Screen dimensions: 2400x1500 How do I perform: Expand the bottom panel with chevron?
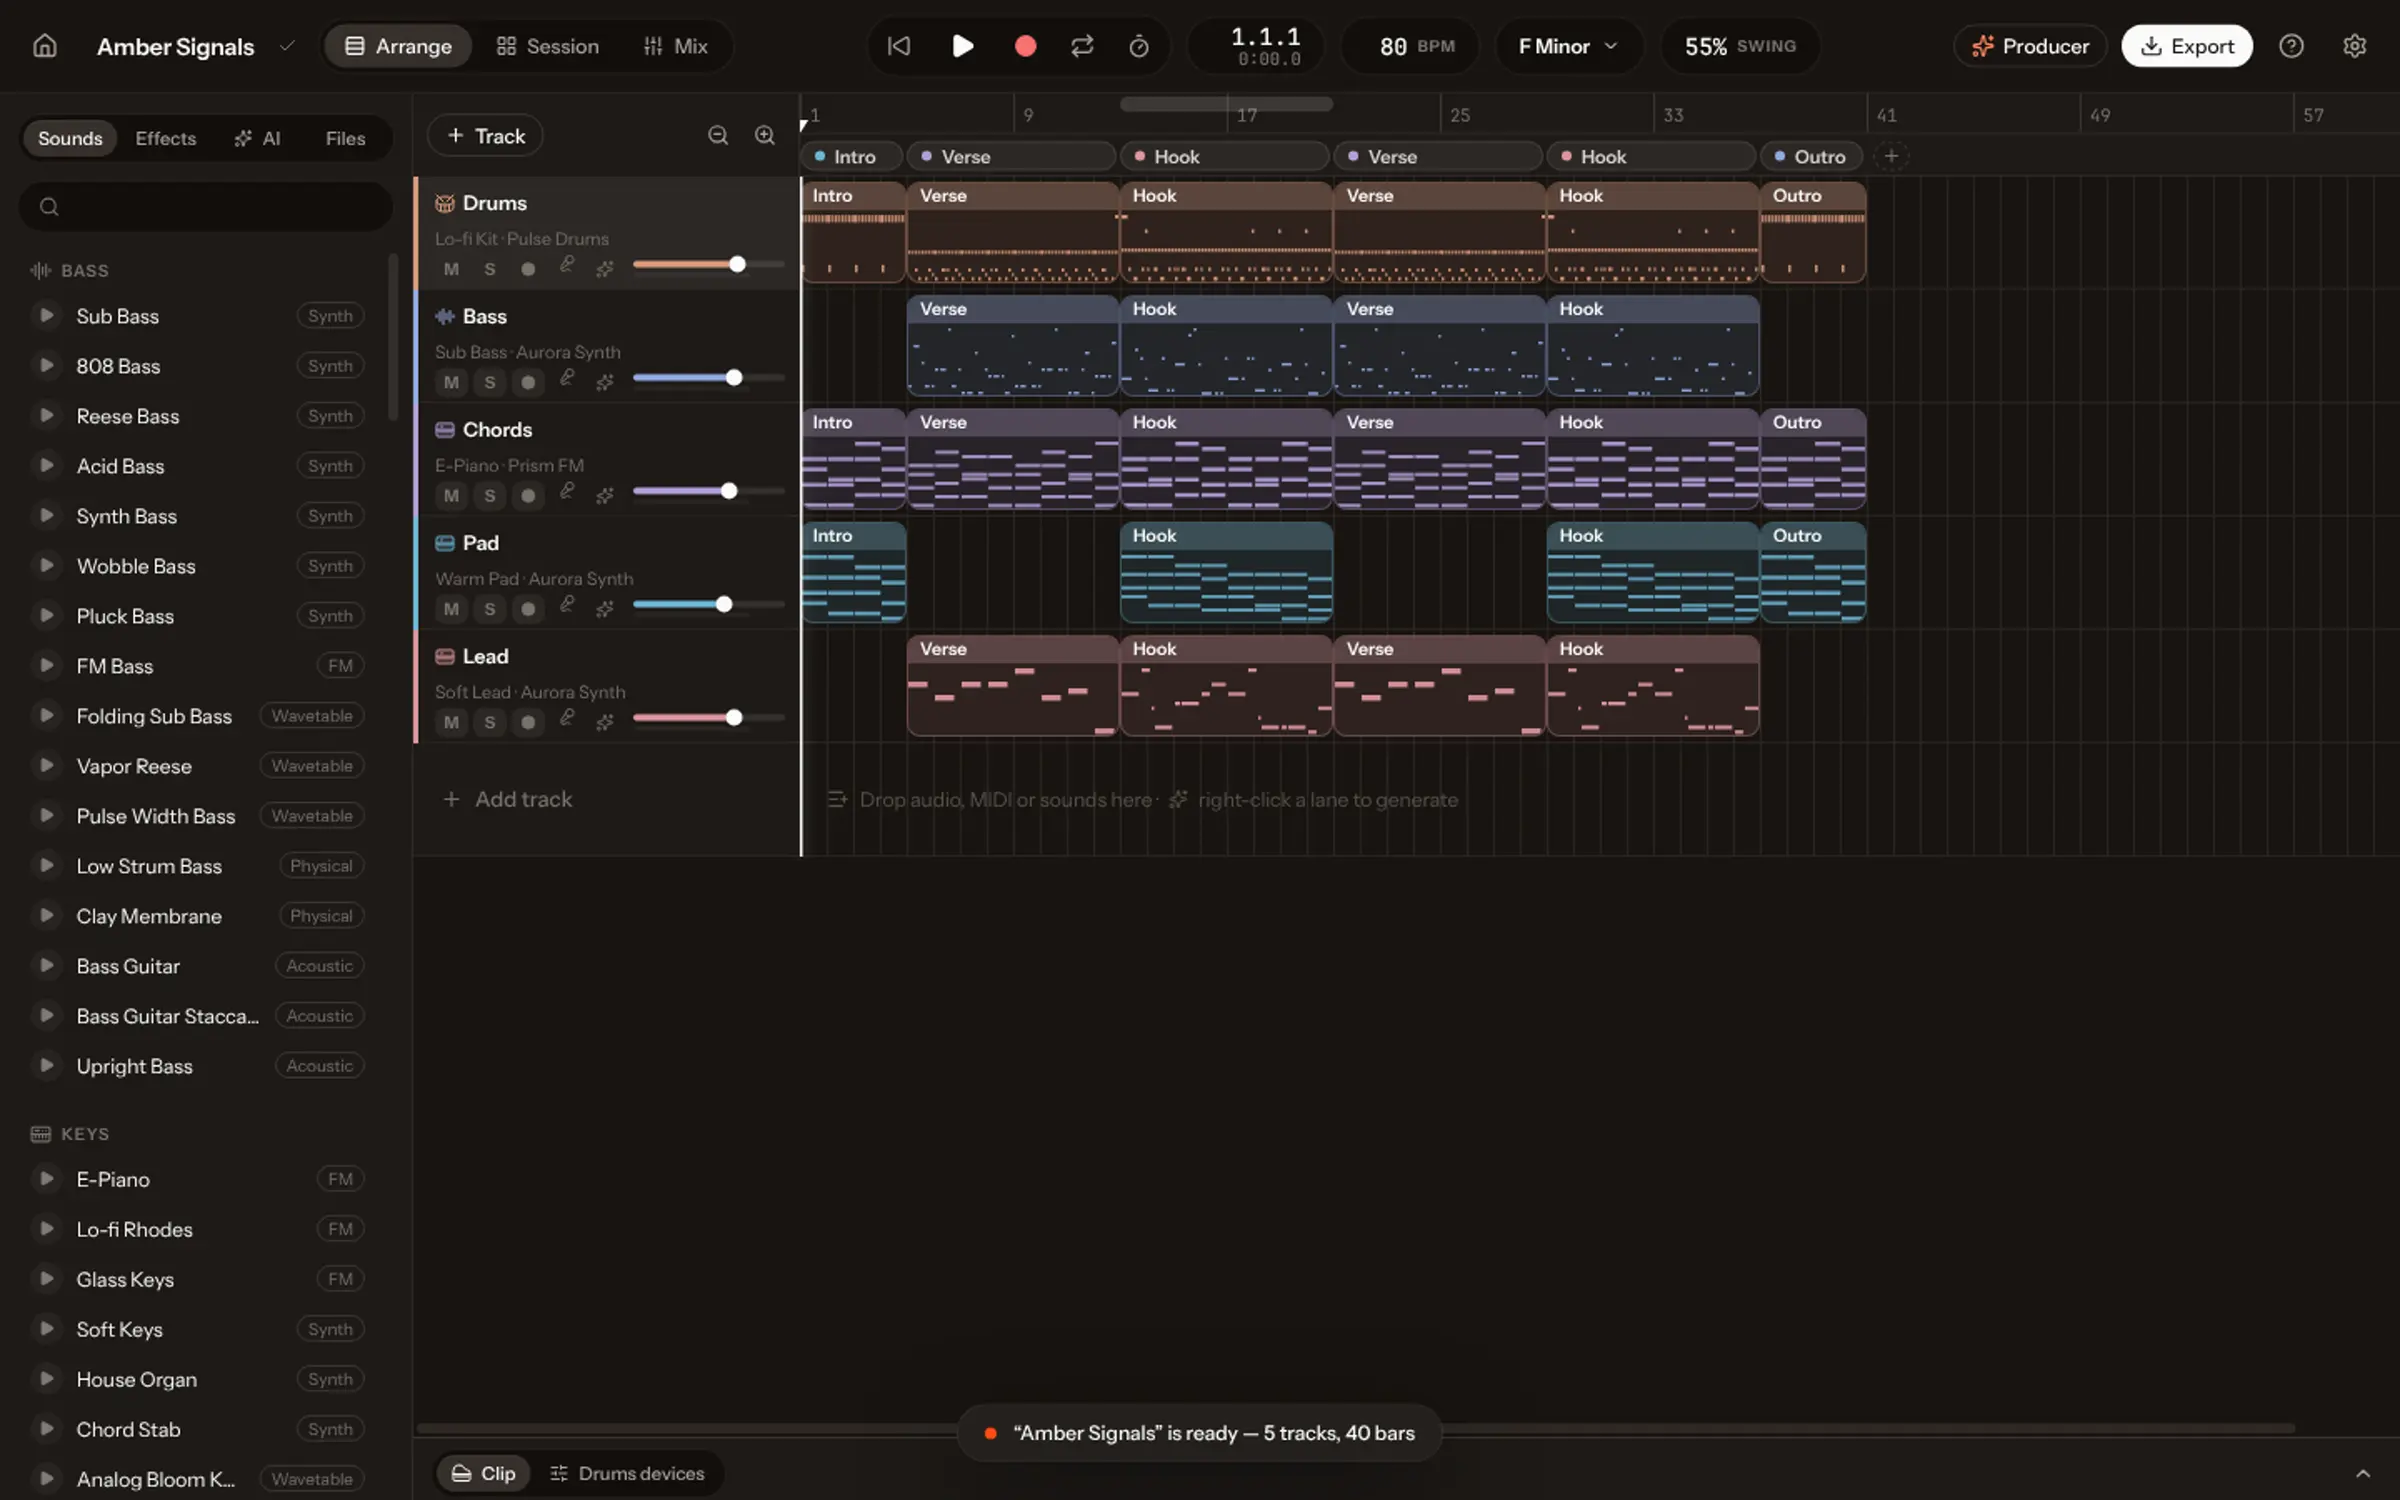coord(2363,1473)
